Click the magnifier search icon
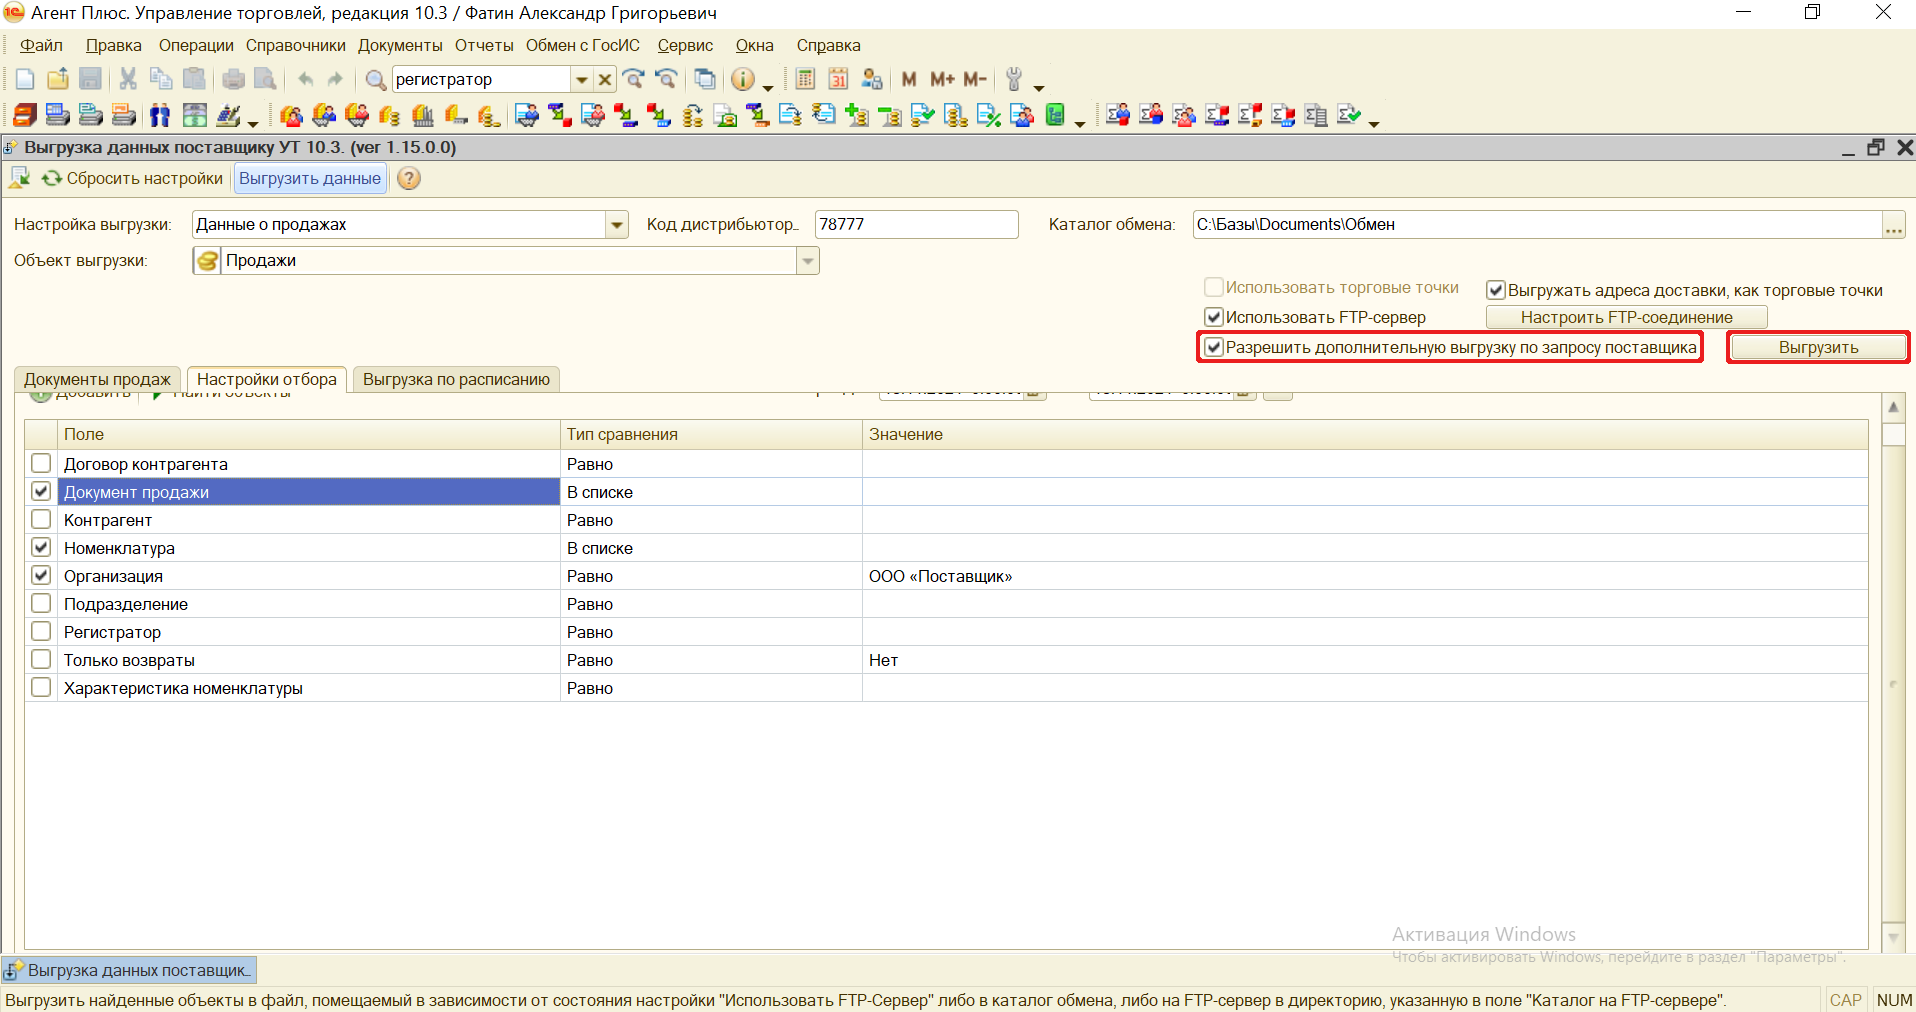 point(376,79)
